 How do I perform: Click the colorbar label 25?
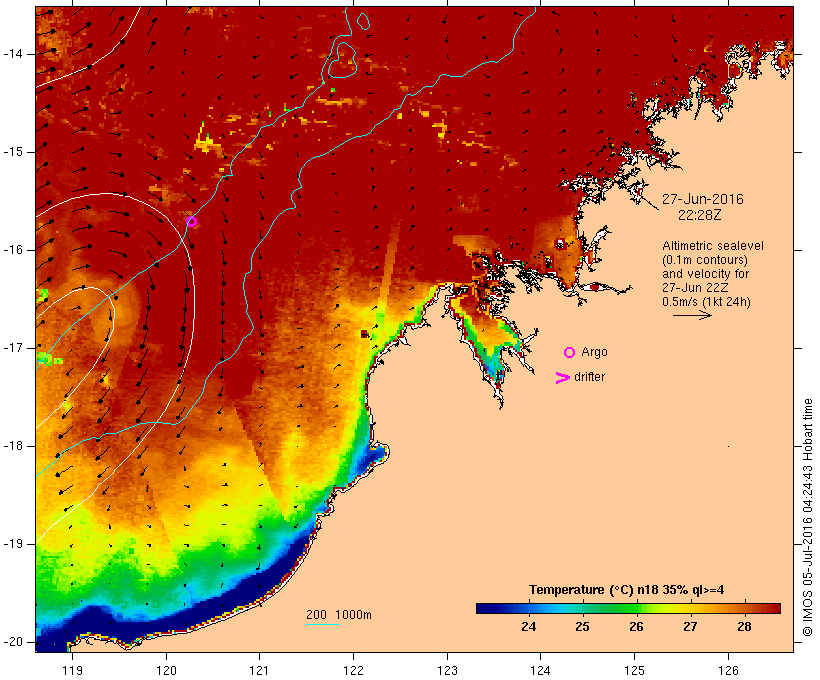tap(582, 627)
